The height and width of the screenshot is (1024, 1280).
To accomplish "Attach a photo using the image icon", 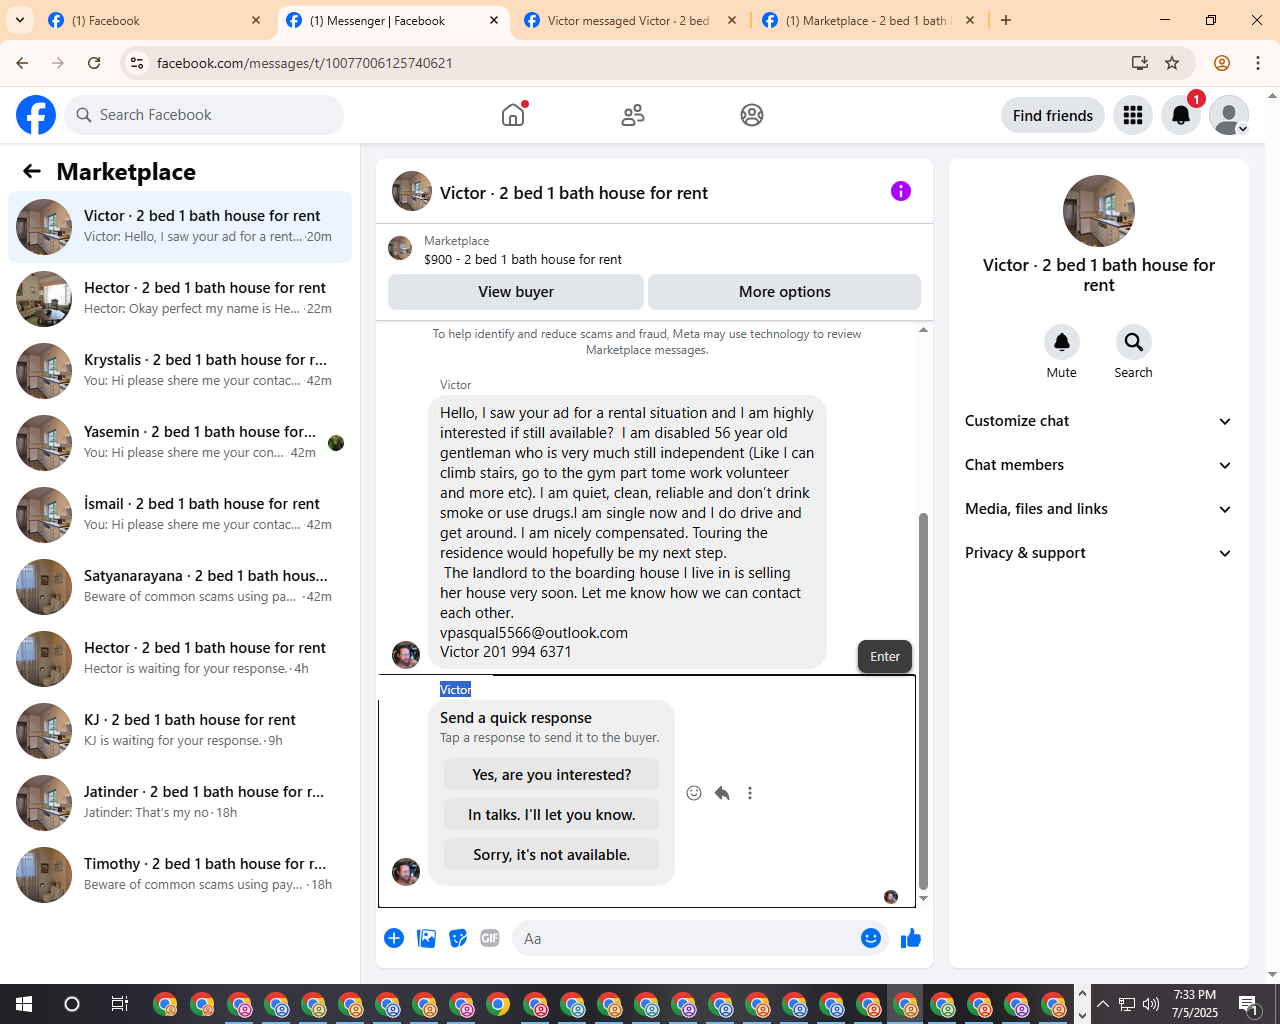I will (x=426, y=938).
